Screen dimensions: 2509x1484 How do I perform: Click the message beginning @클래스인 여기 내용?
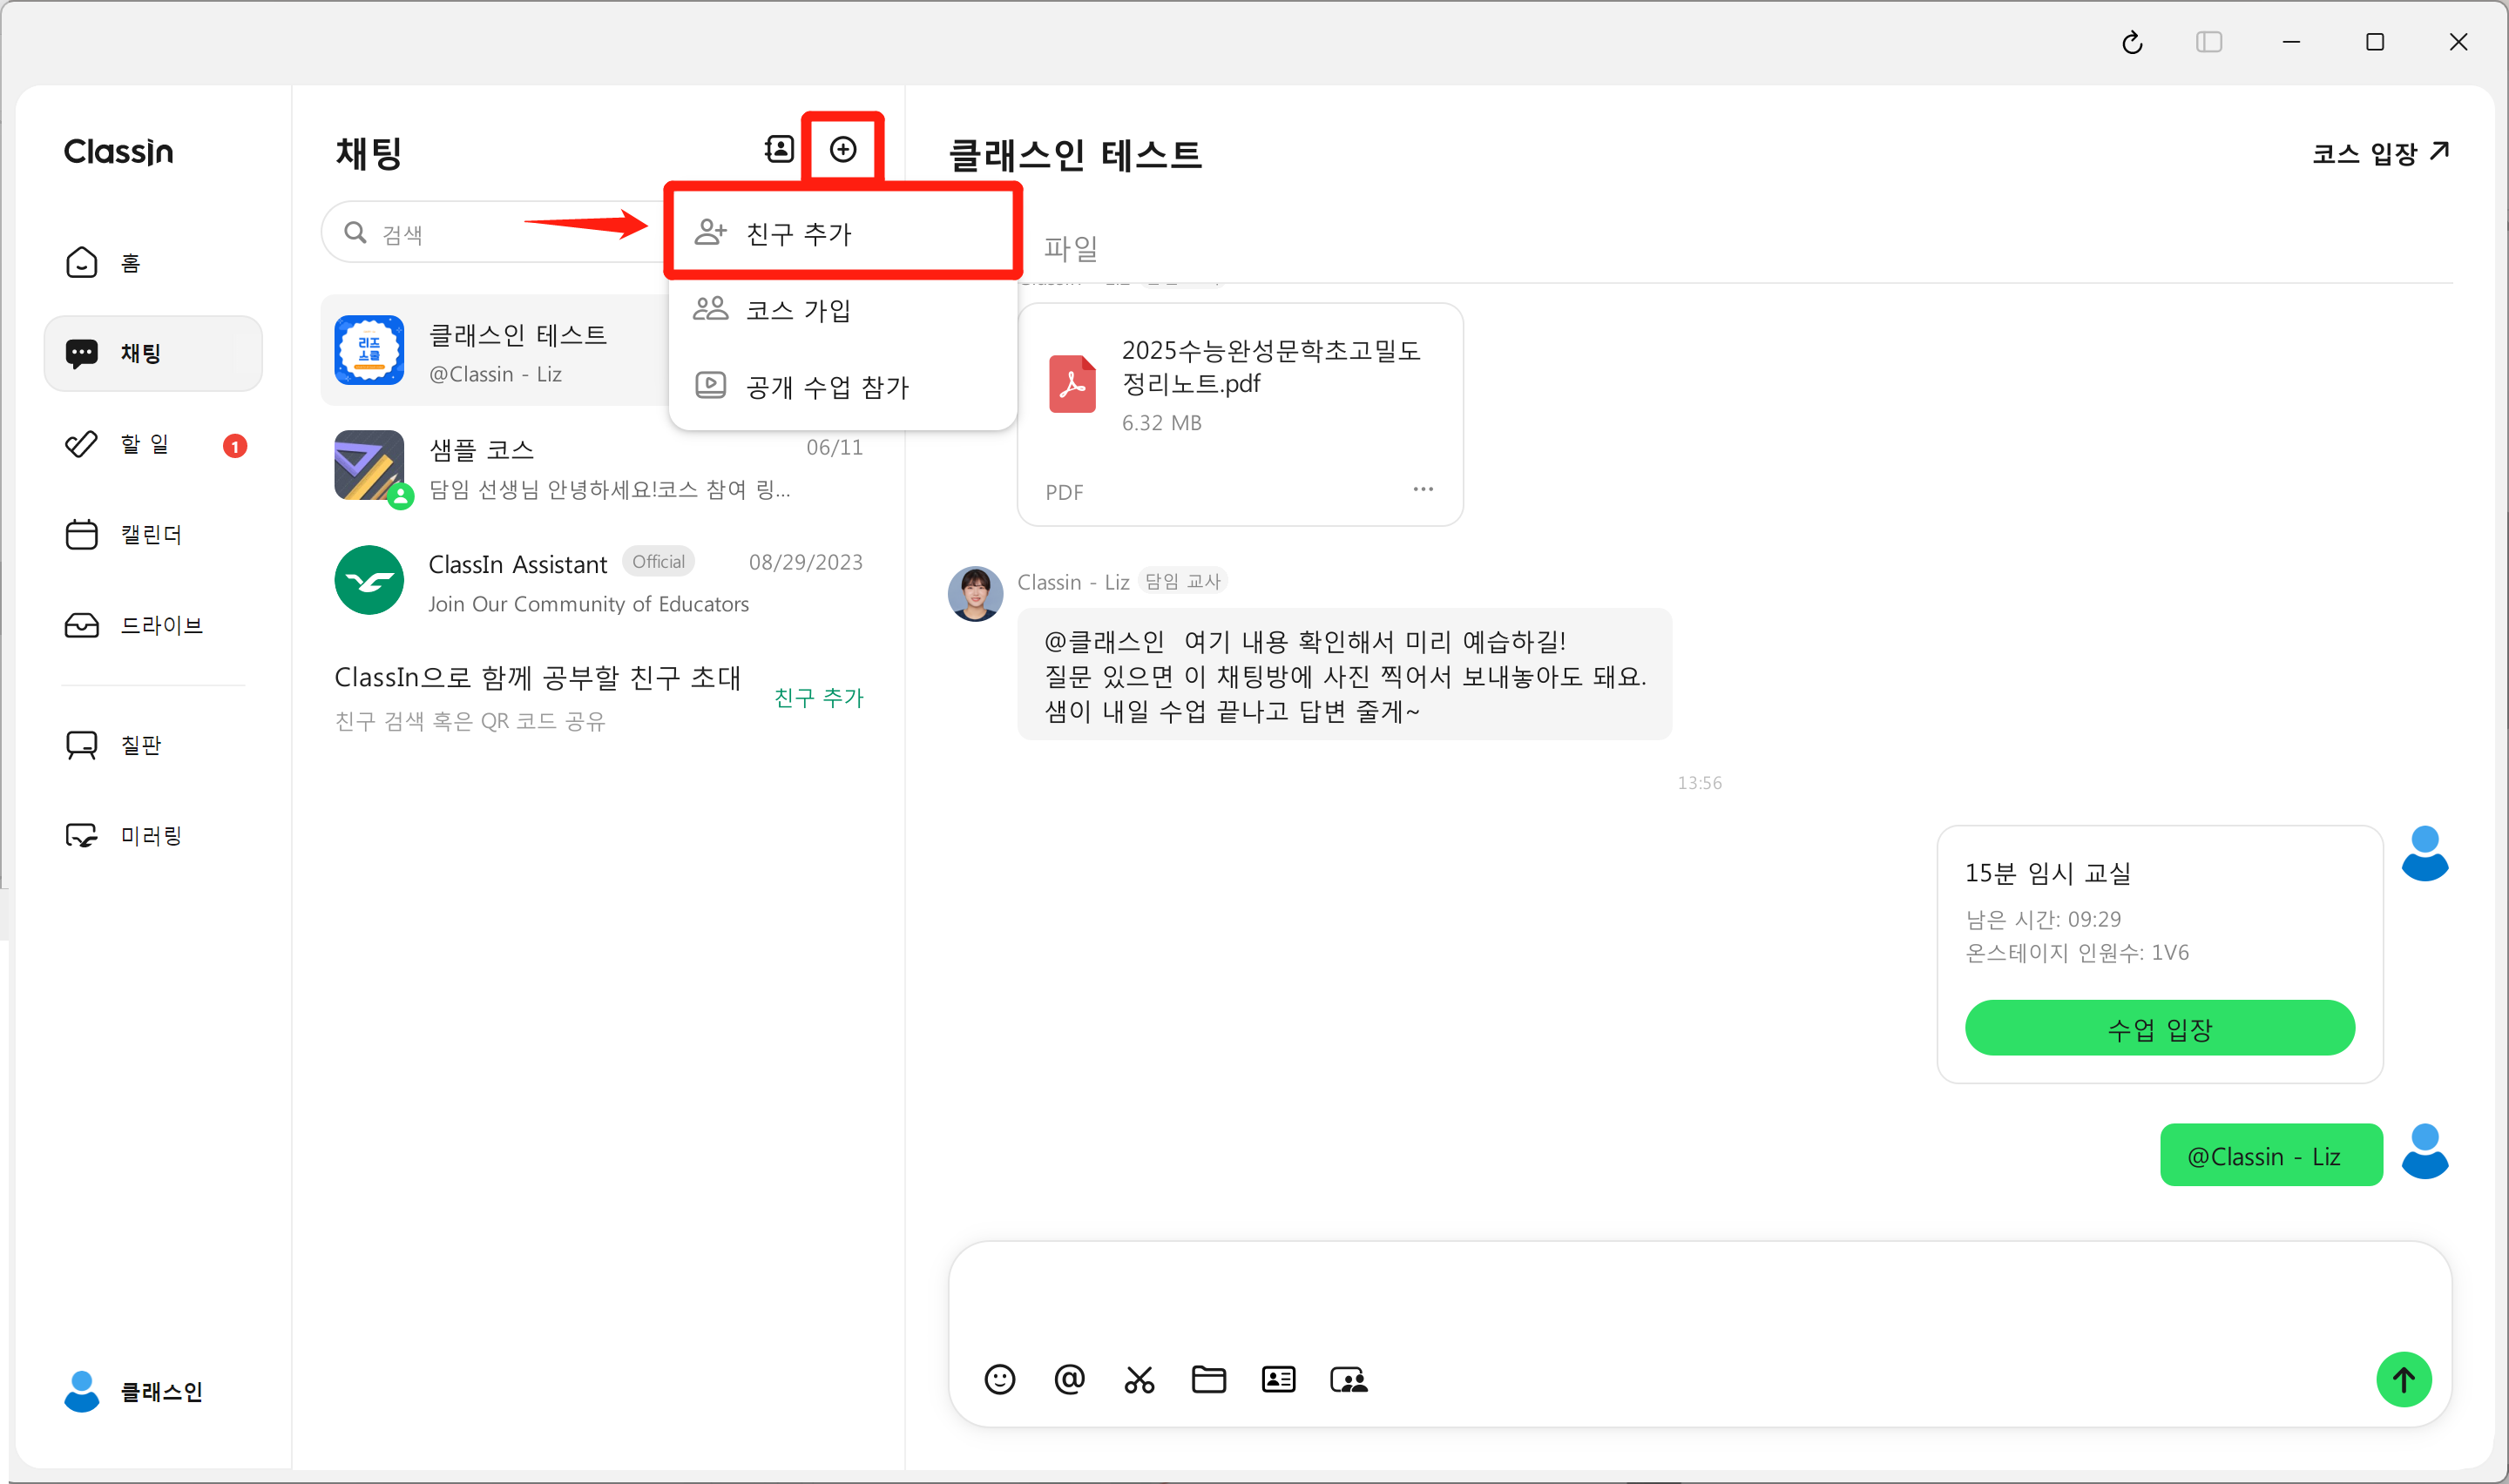[x=1345, y=675]
